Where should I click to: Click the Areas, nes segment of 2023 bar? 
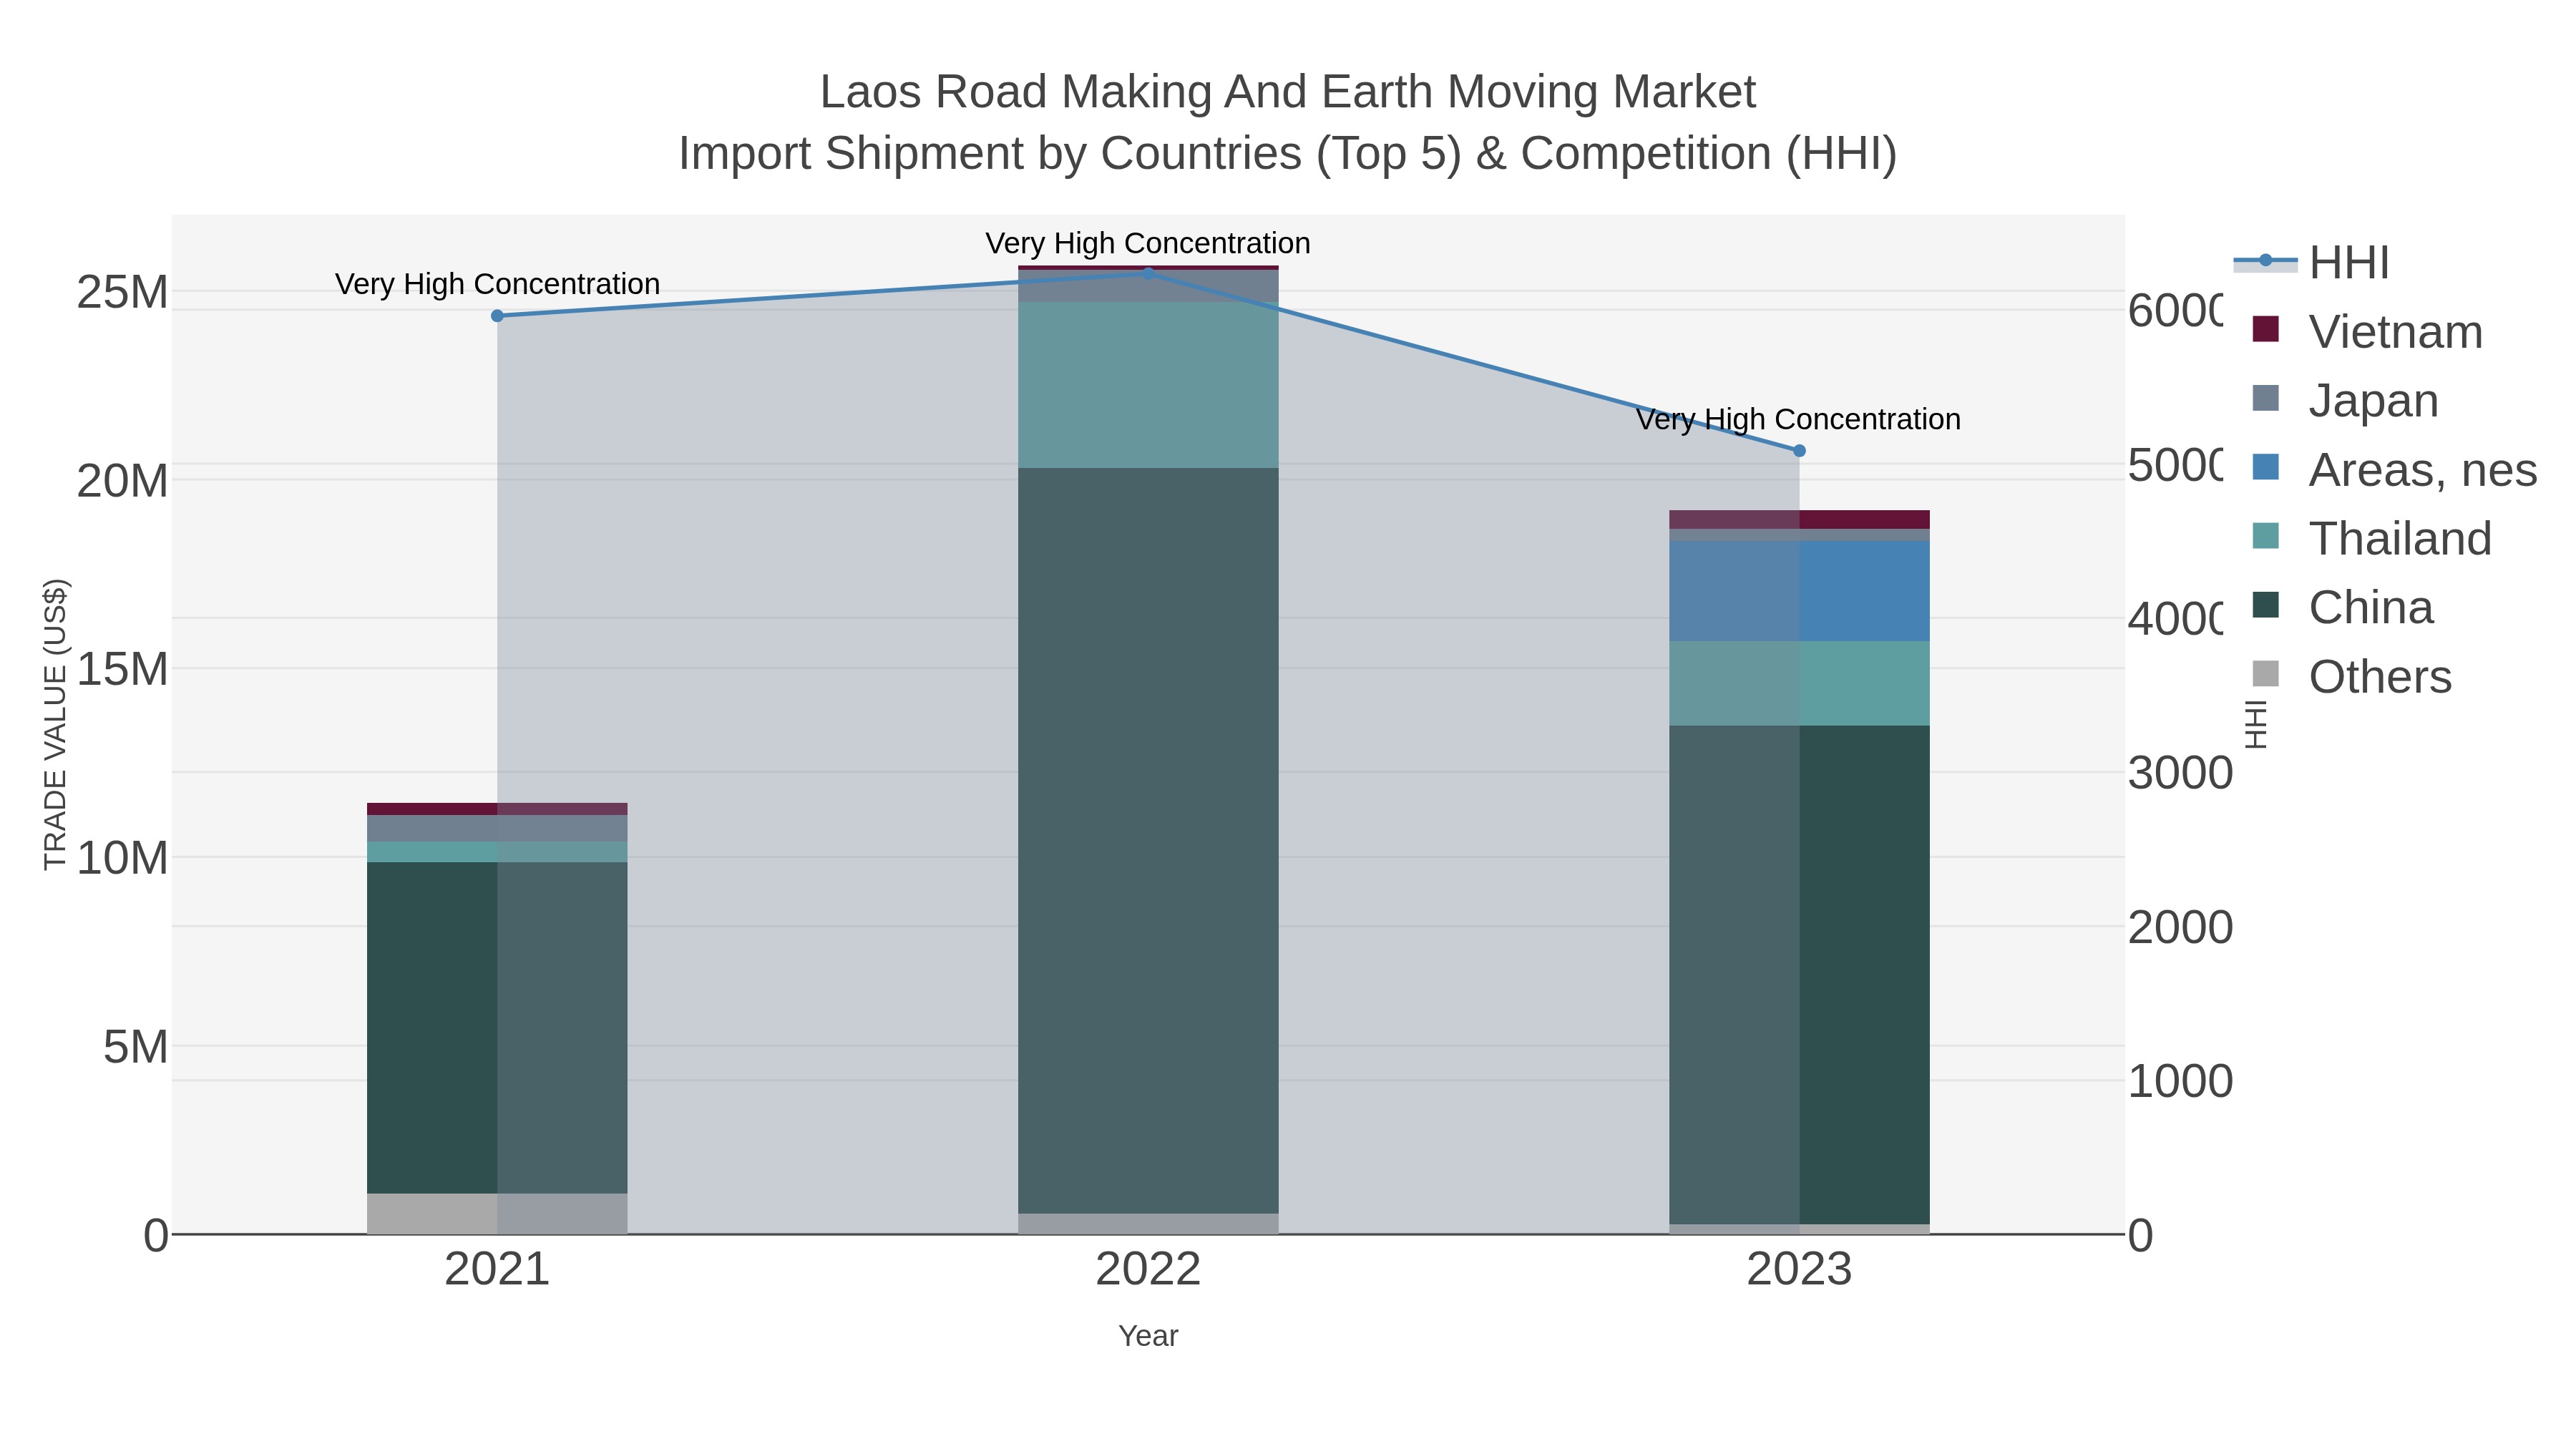1799,591
